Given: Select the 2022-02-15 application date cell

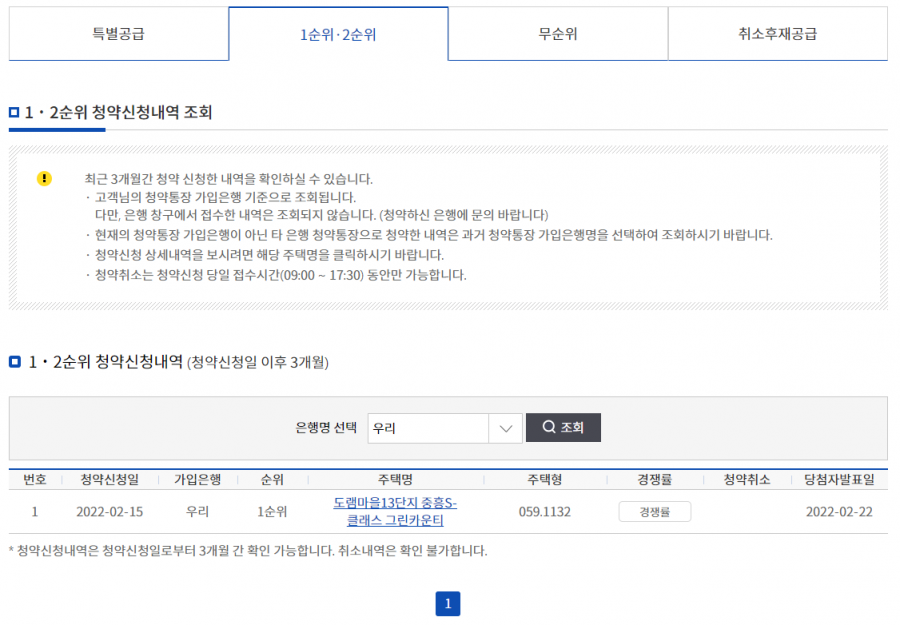Looking at the screenshot, I should tap(110, 512).
